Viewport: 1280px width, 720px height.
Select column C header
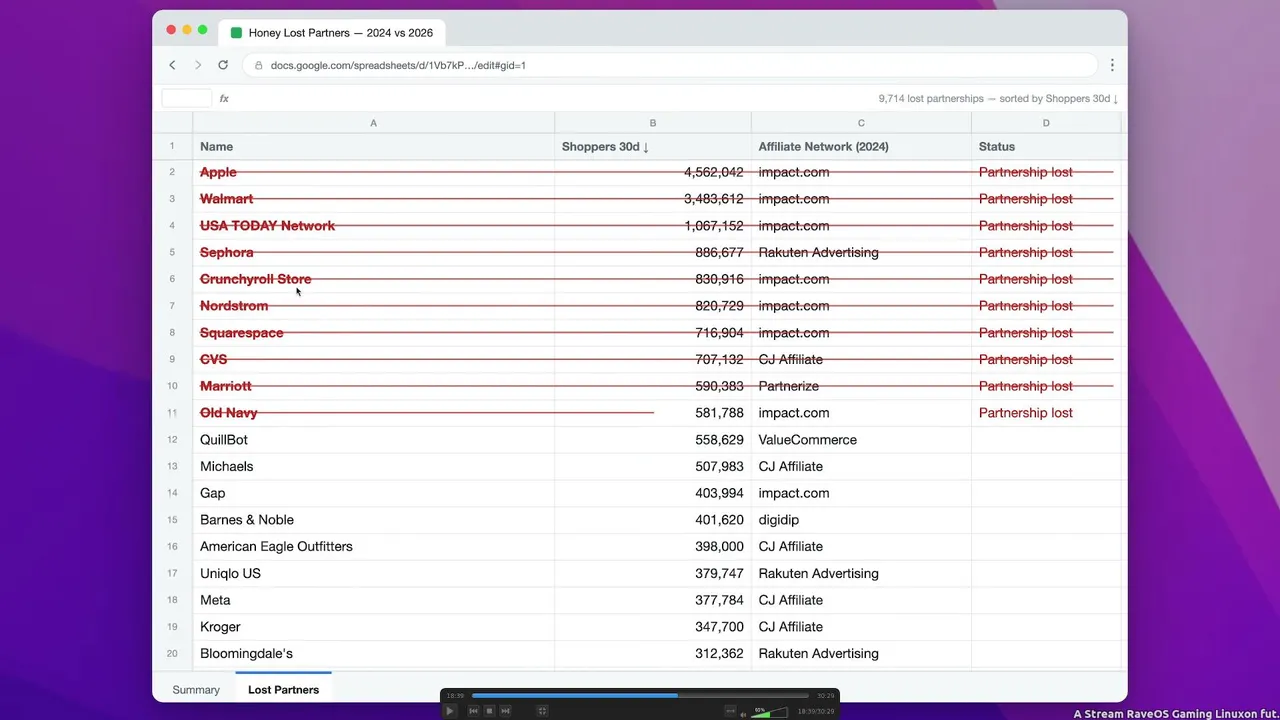pos(861,123)
